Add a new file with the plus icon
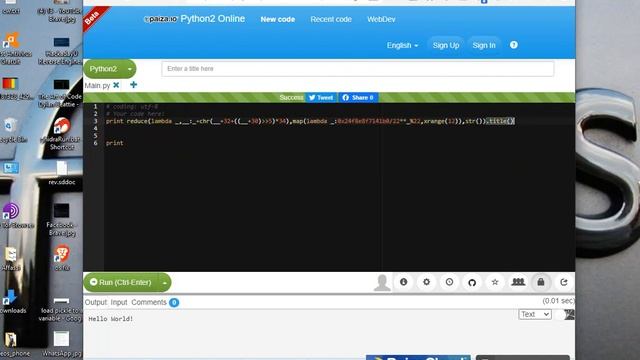Image resolution: width=640 pixels, height=360 pixels. click(133, 85)
